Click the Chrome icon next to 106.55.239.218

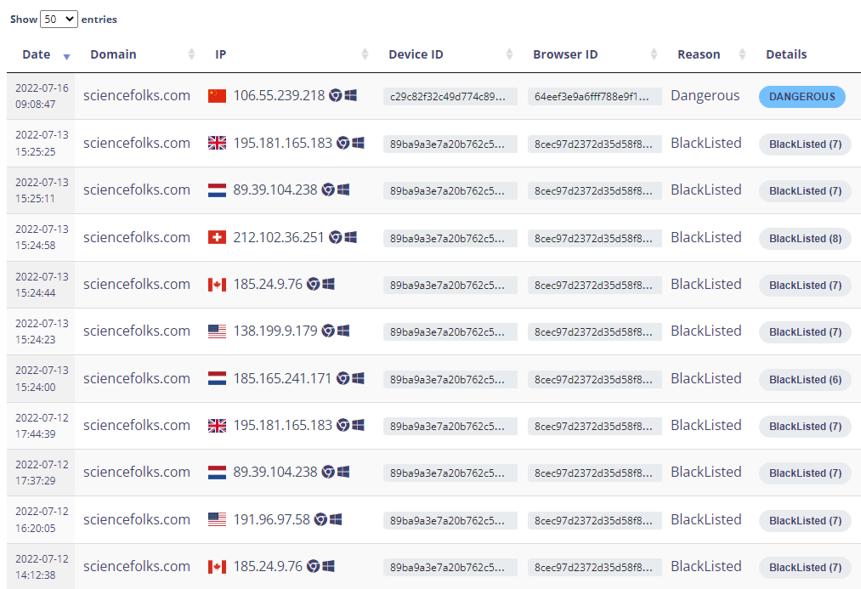[x=336, y=96]
